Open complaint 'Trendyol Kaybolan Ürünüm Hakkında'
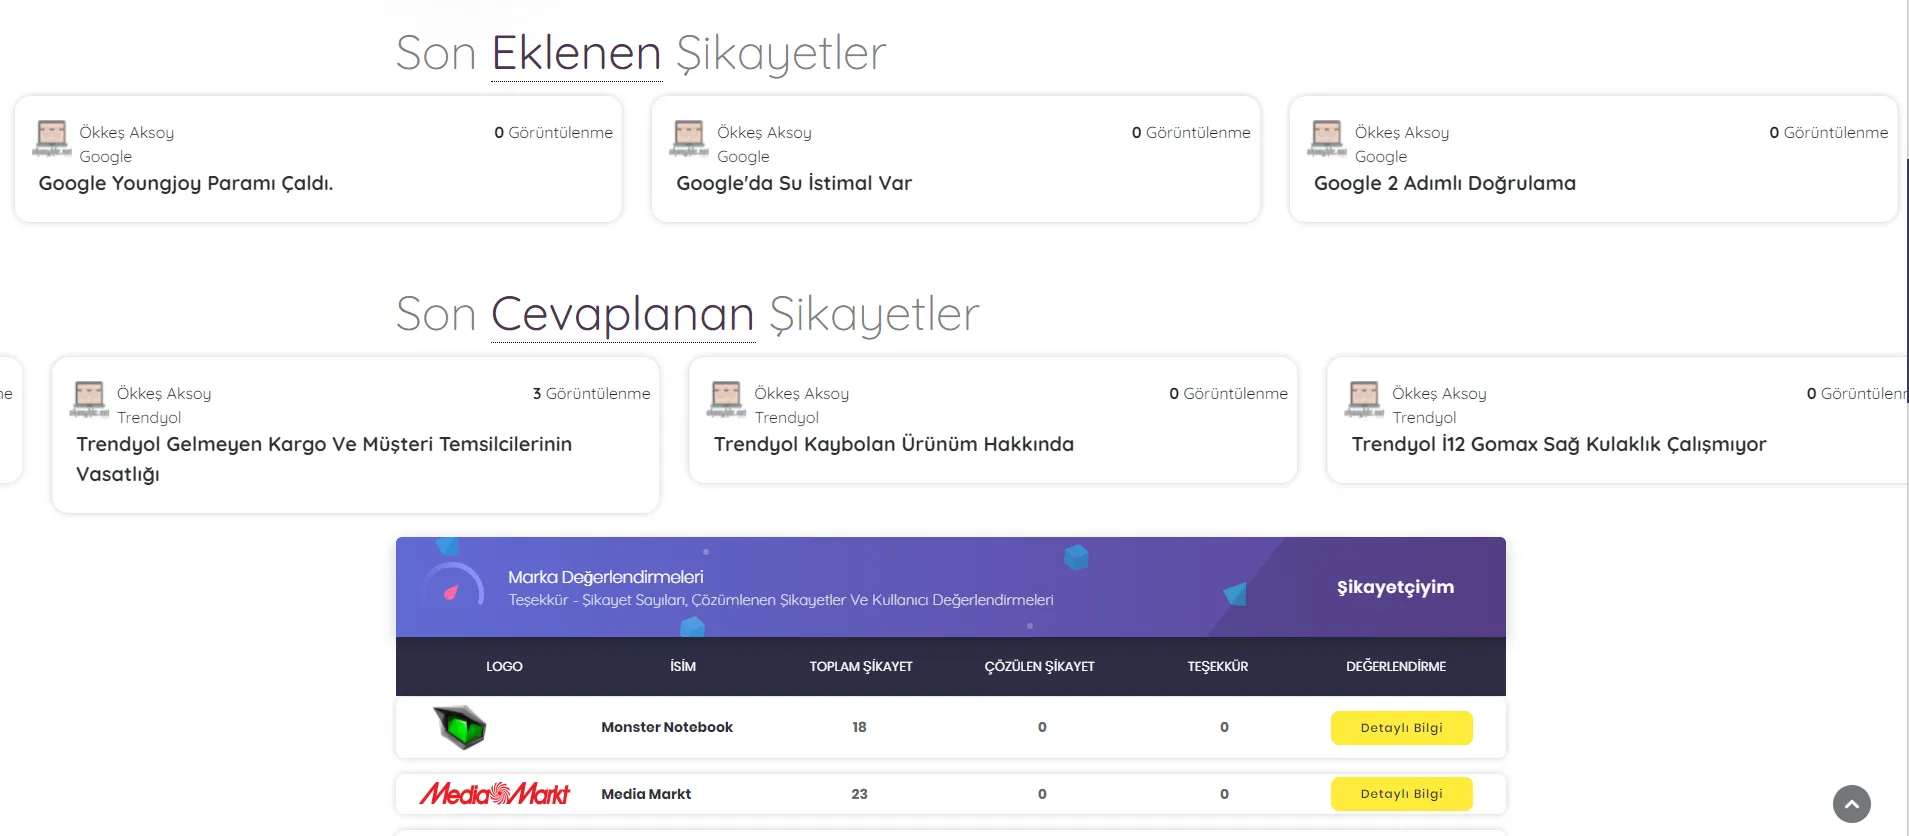Screen dimensions: 1909x836 tap(894, 444)
